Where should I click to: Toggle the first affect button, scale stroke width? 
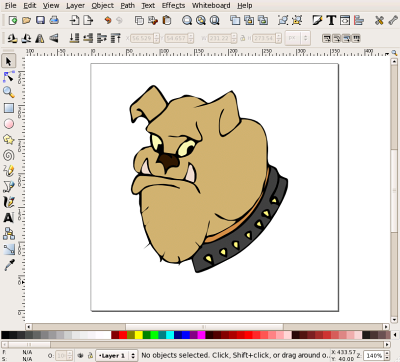pos(326,38)
